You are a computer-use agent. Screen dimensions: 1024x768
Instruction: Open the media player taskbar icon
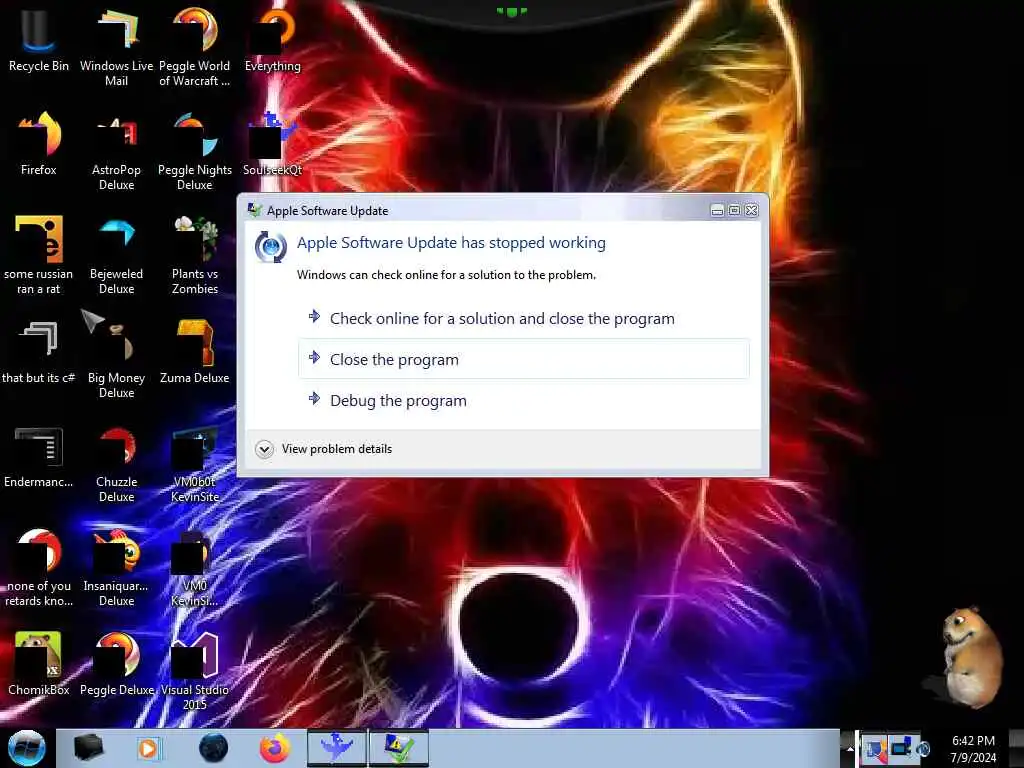click(x=148, y=748)
